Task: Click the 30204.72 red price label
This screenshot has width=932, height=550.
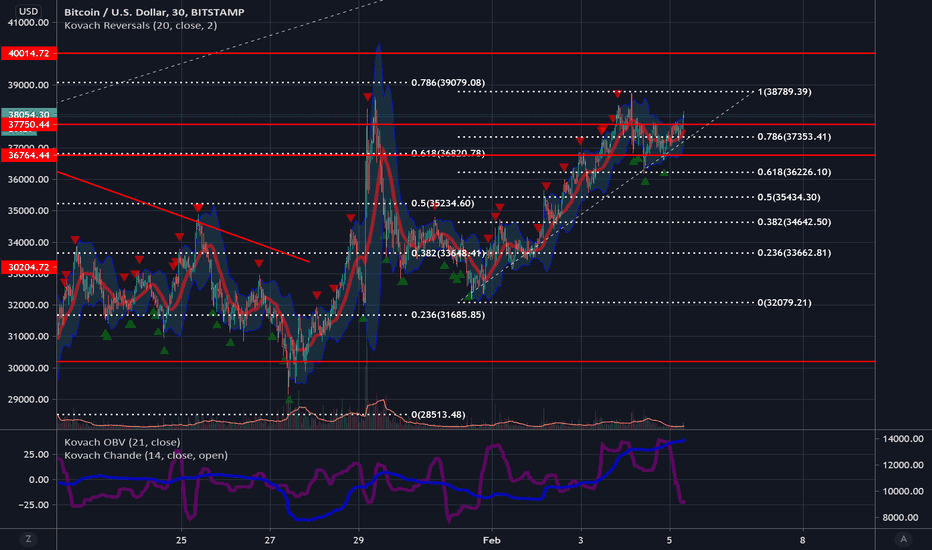Action: pos(29,267)
